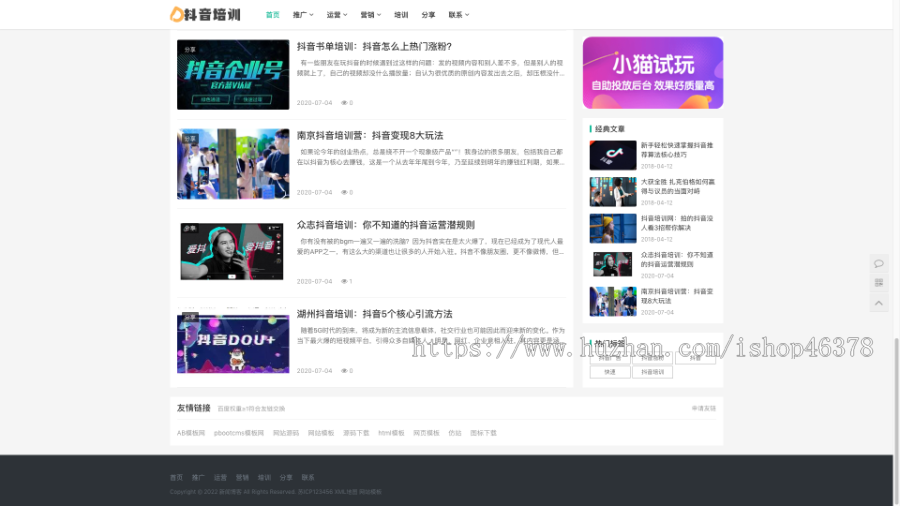
Task: Expand the 联系 nav dropdown
Action: tap(459, 15)
